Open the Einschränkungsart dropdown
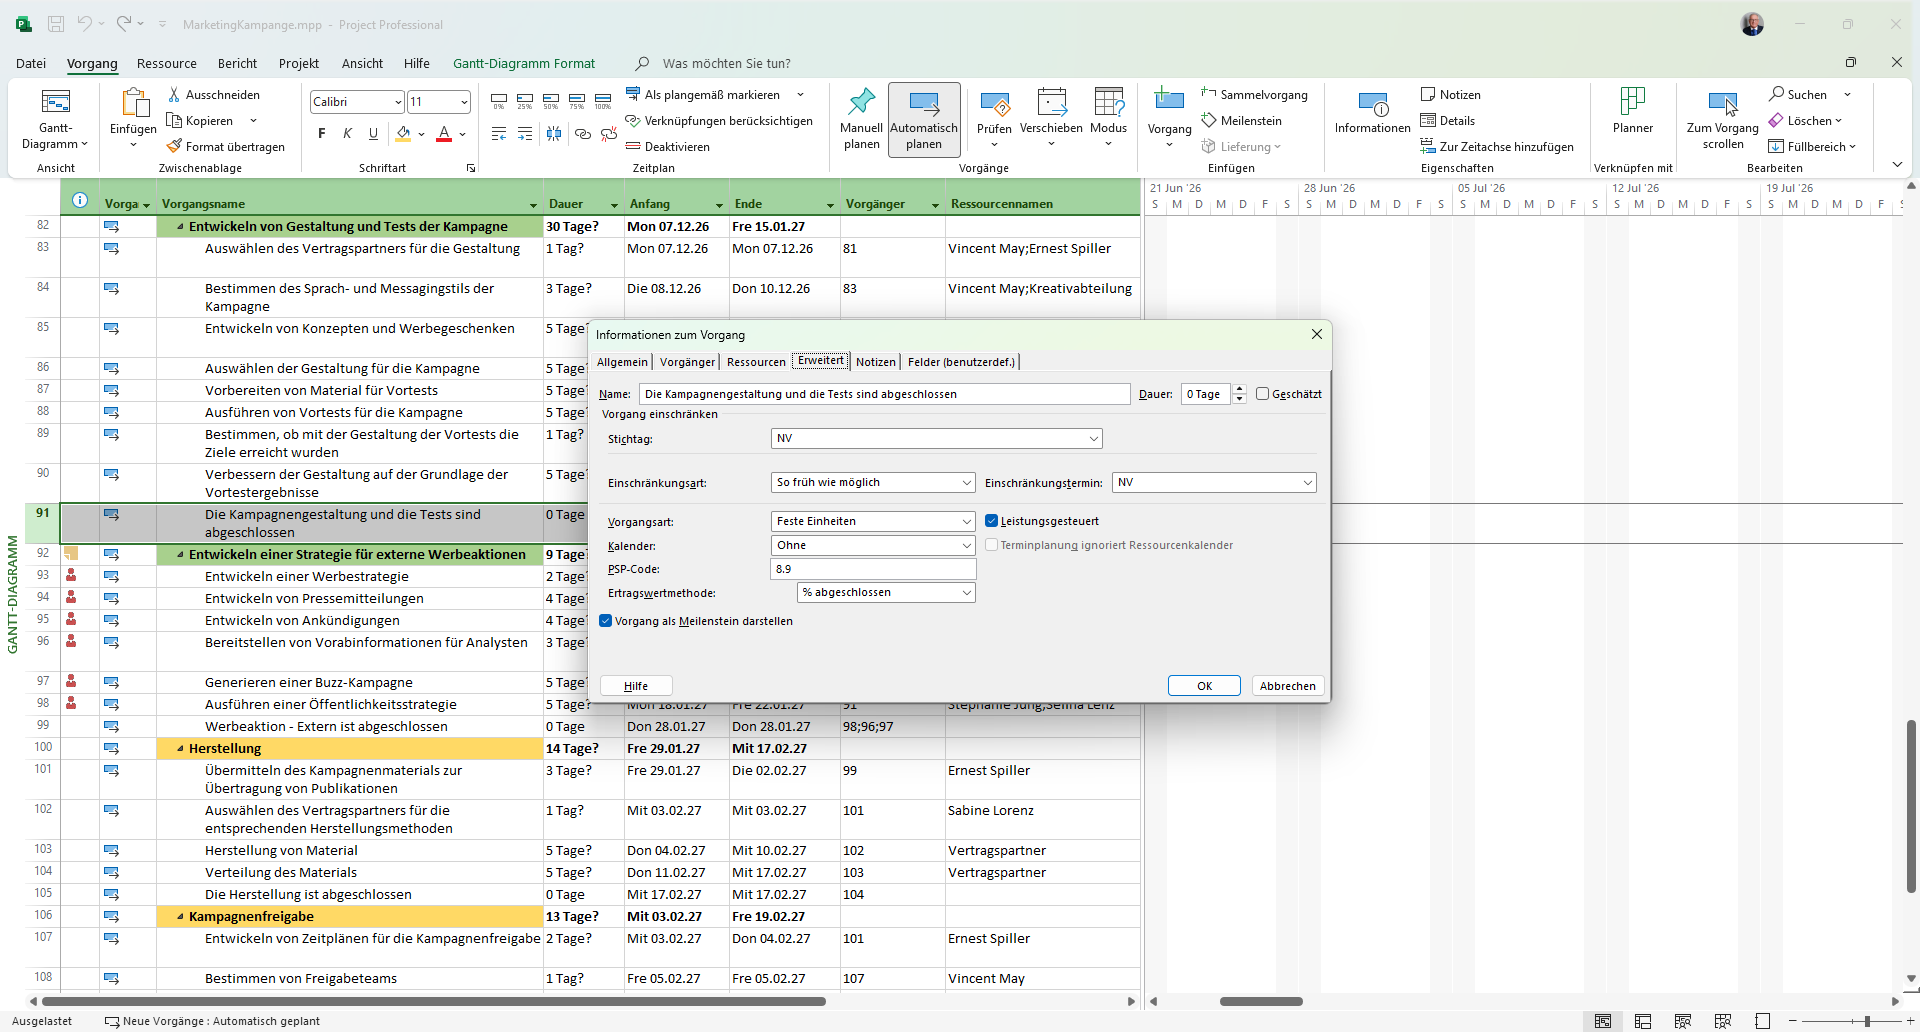 point(966,482)
